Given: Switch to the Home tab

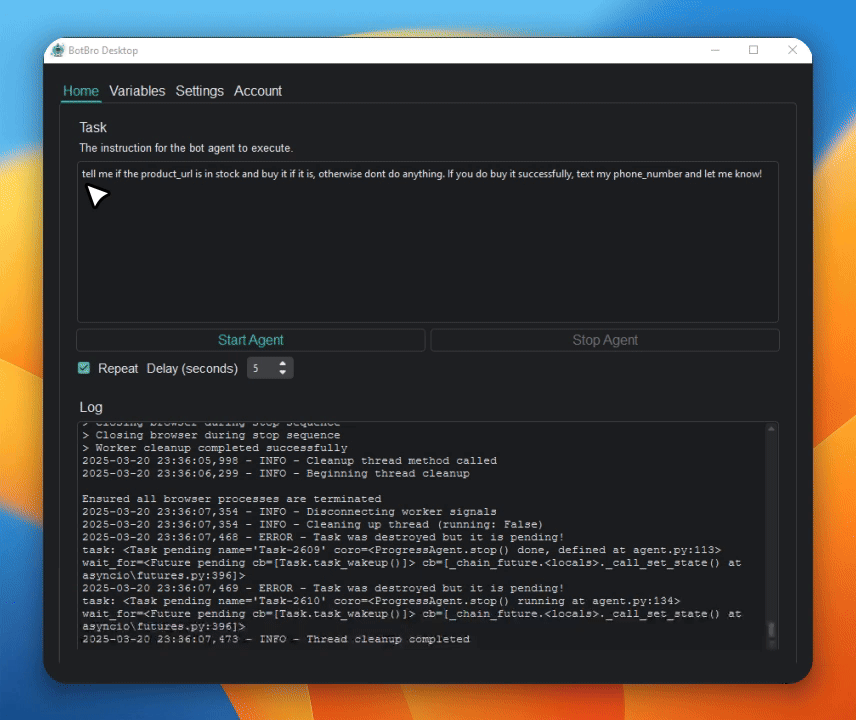Looking at the screenshot, I should (x=81, y=91).
